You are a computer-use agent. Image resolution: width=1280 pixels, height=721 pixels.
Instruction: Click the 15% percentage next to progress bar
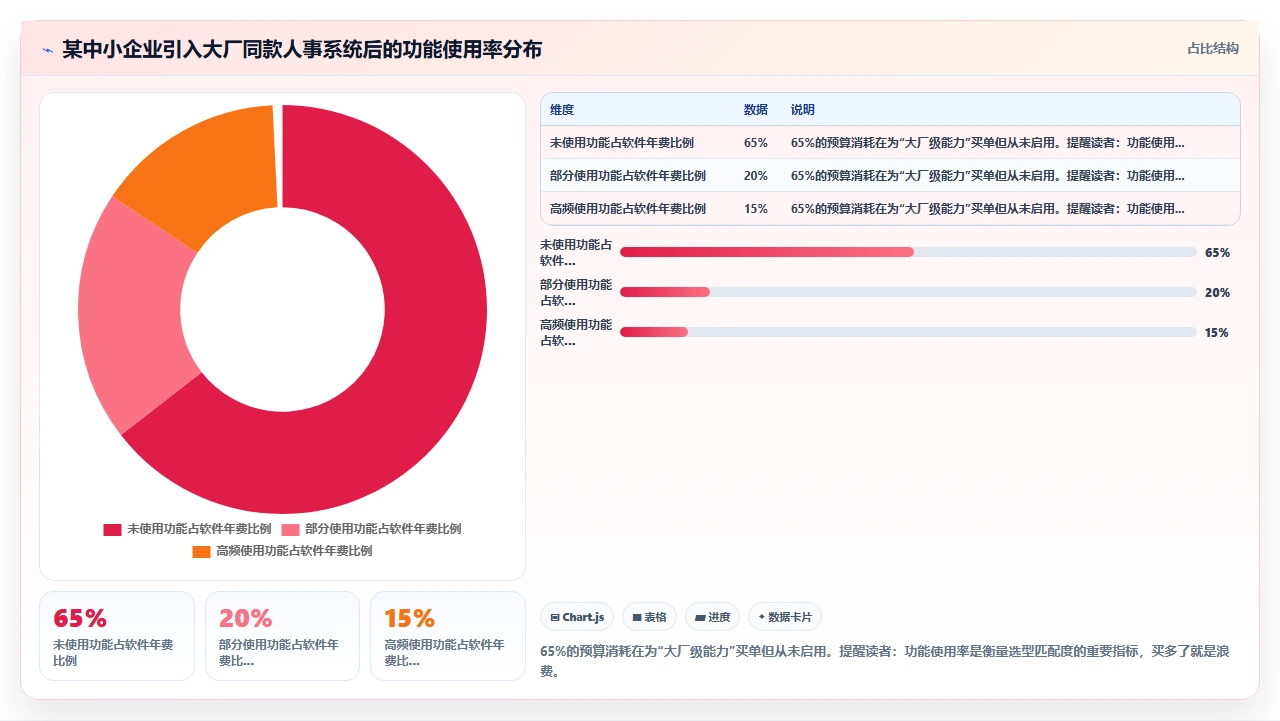tap(1217, 333)
